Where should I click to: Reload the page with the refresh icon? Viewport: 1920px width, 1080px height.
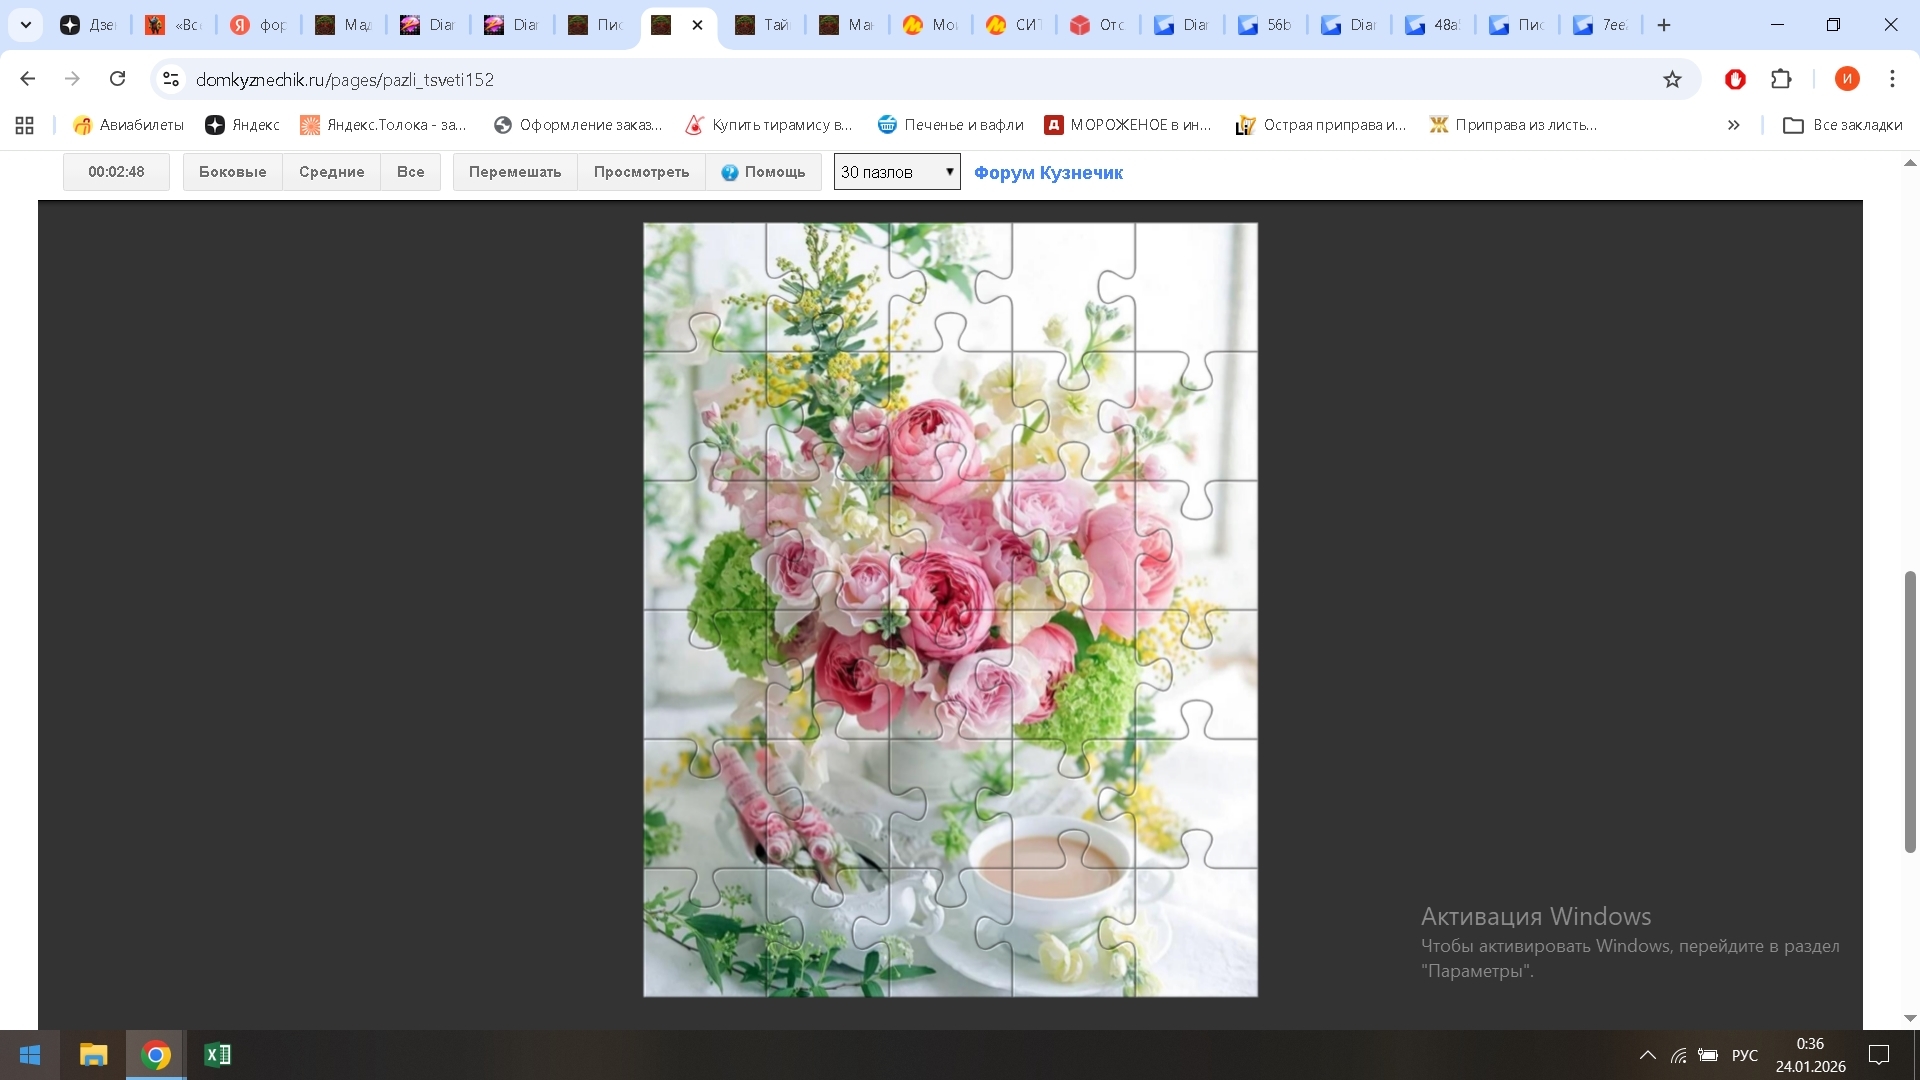pos(118,79)
